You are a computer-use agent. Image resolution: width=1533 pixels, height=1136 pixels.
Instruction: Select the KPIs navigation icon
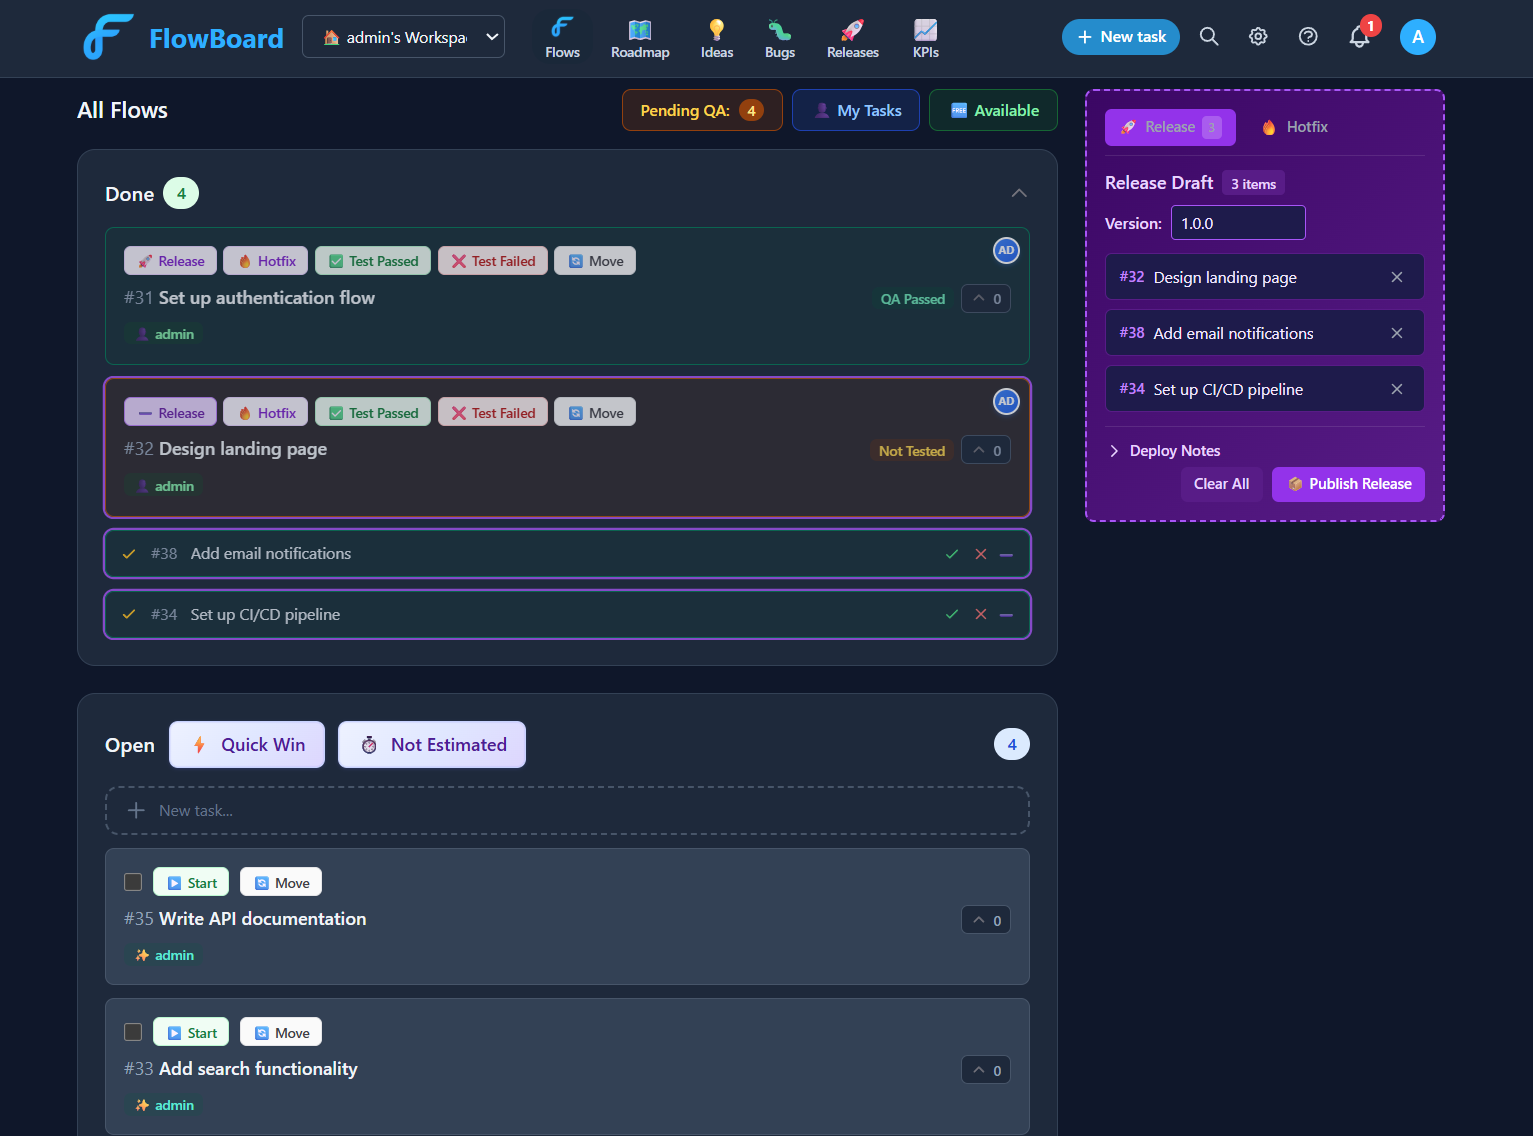(x=925, y=30)
